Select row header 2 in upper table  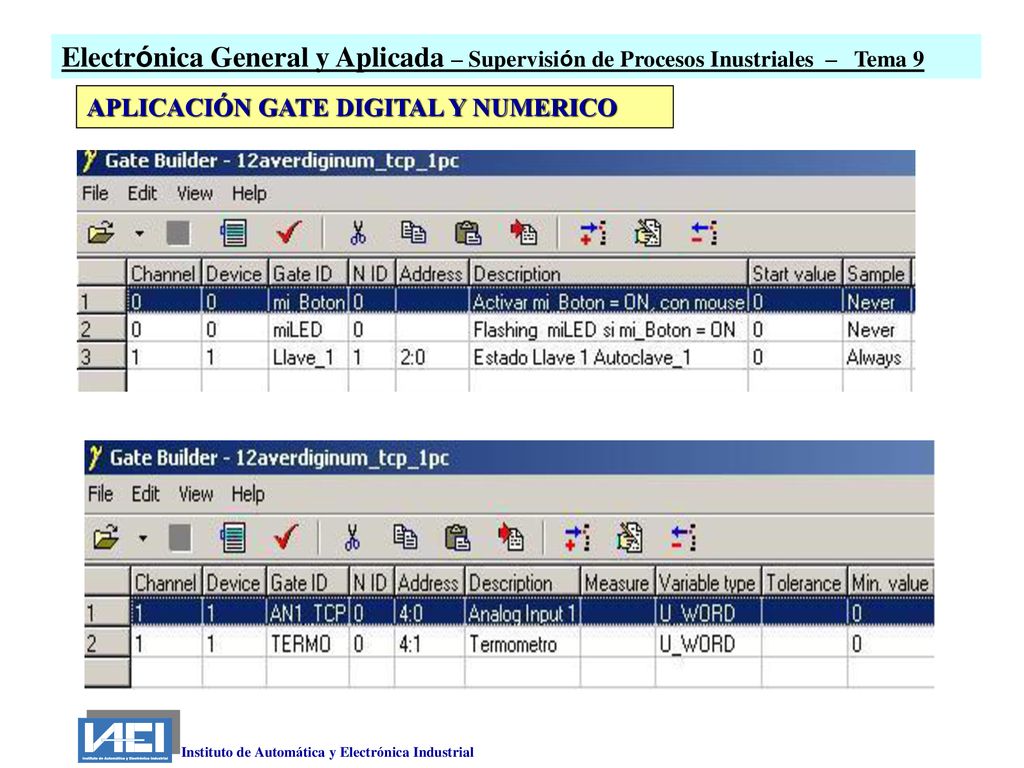pos(101,329)
